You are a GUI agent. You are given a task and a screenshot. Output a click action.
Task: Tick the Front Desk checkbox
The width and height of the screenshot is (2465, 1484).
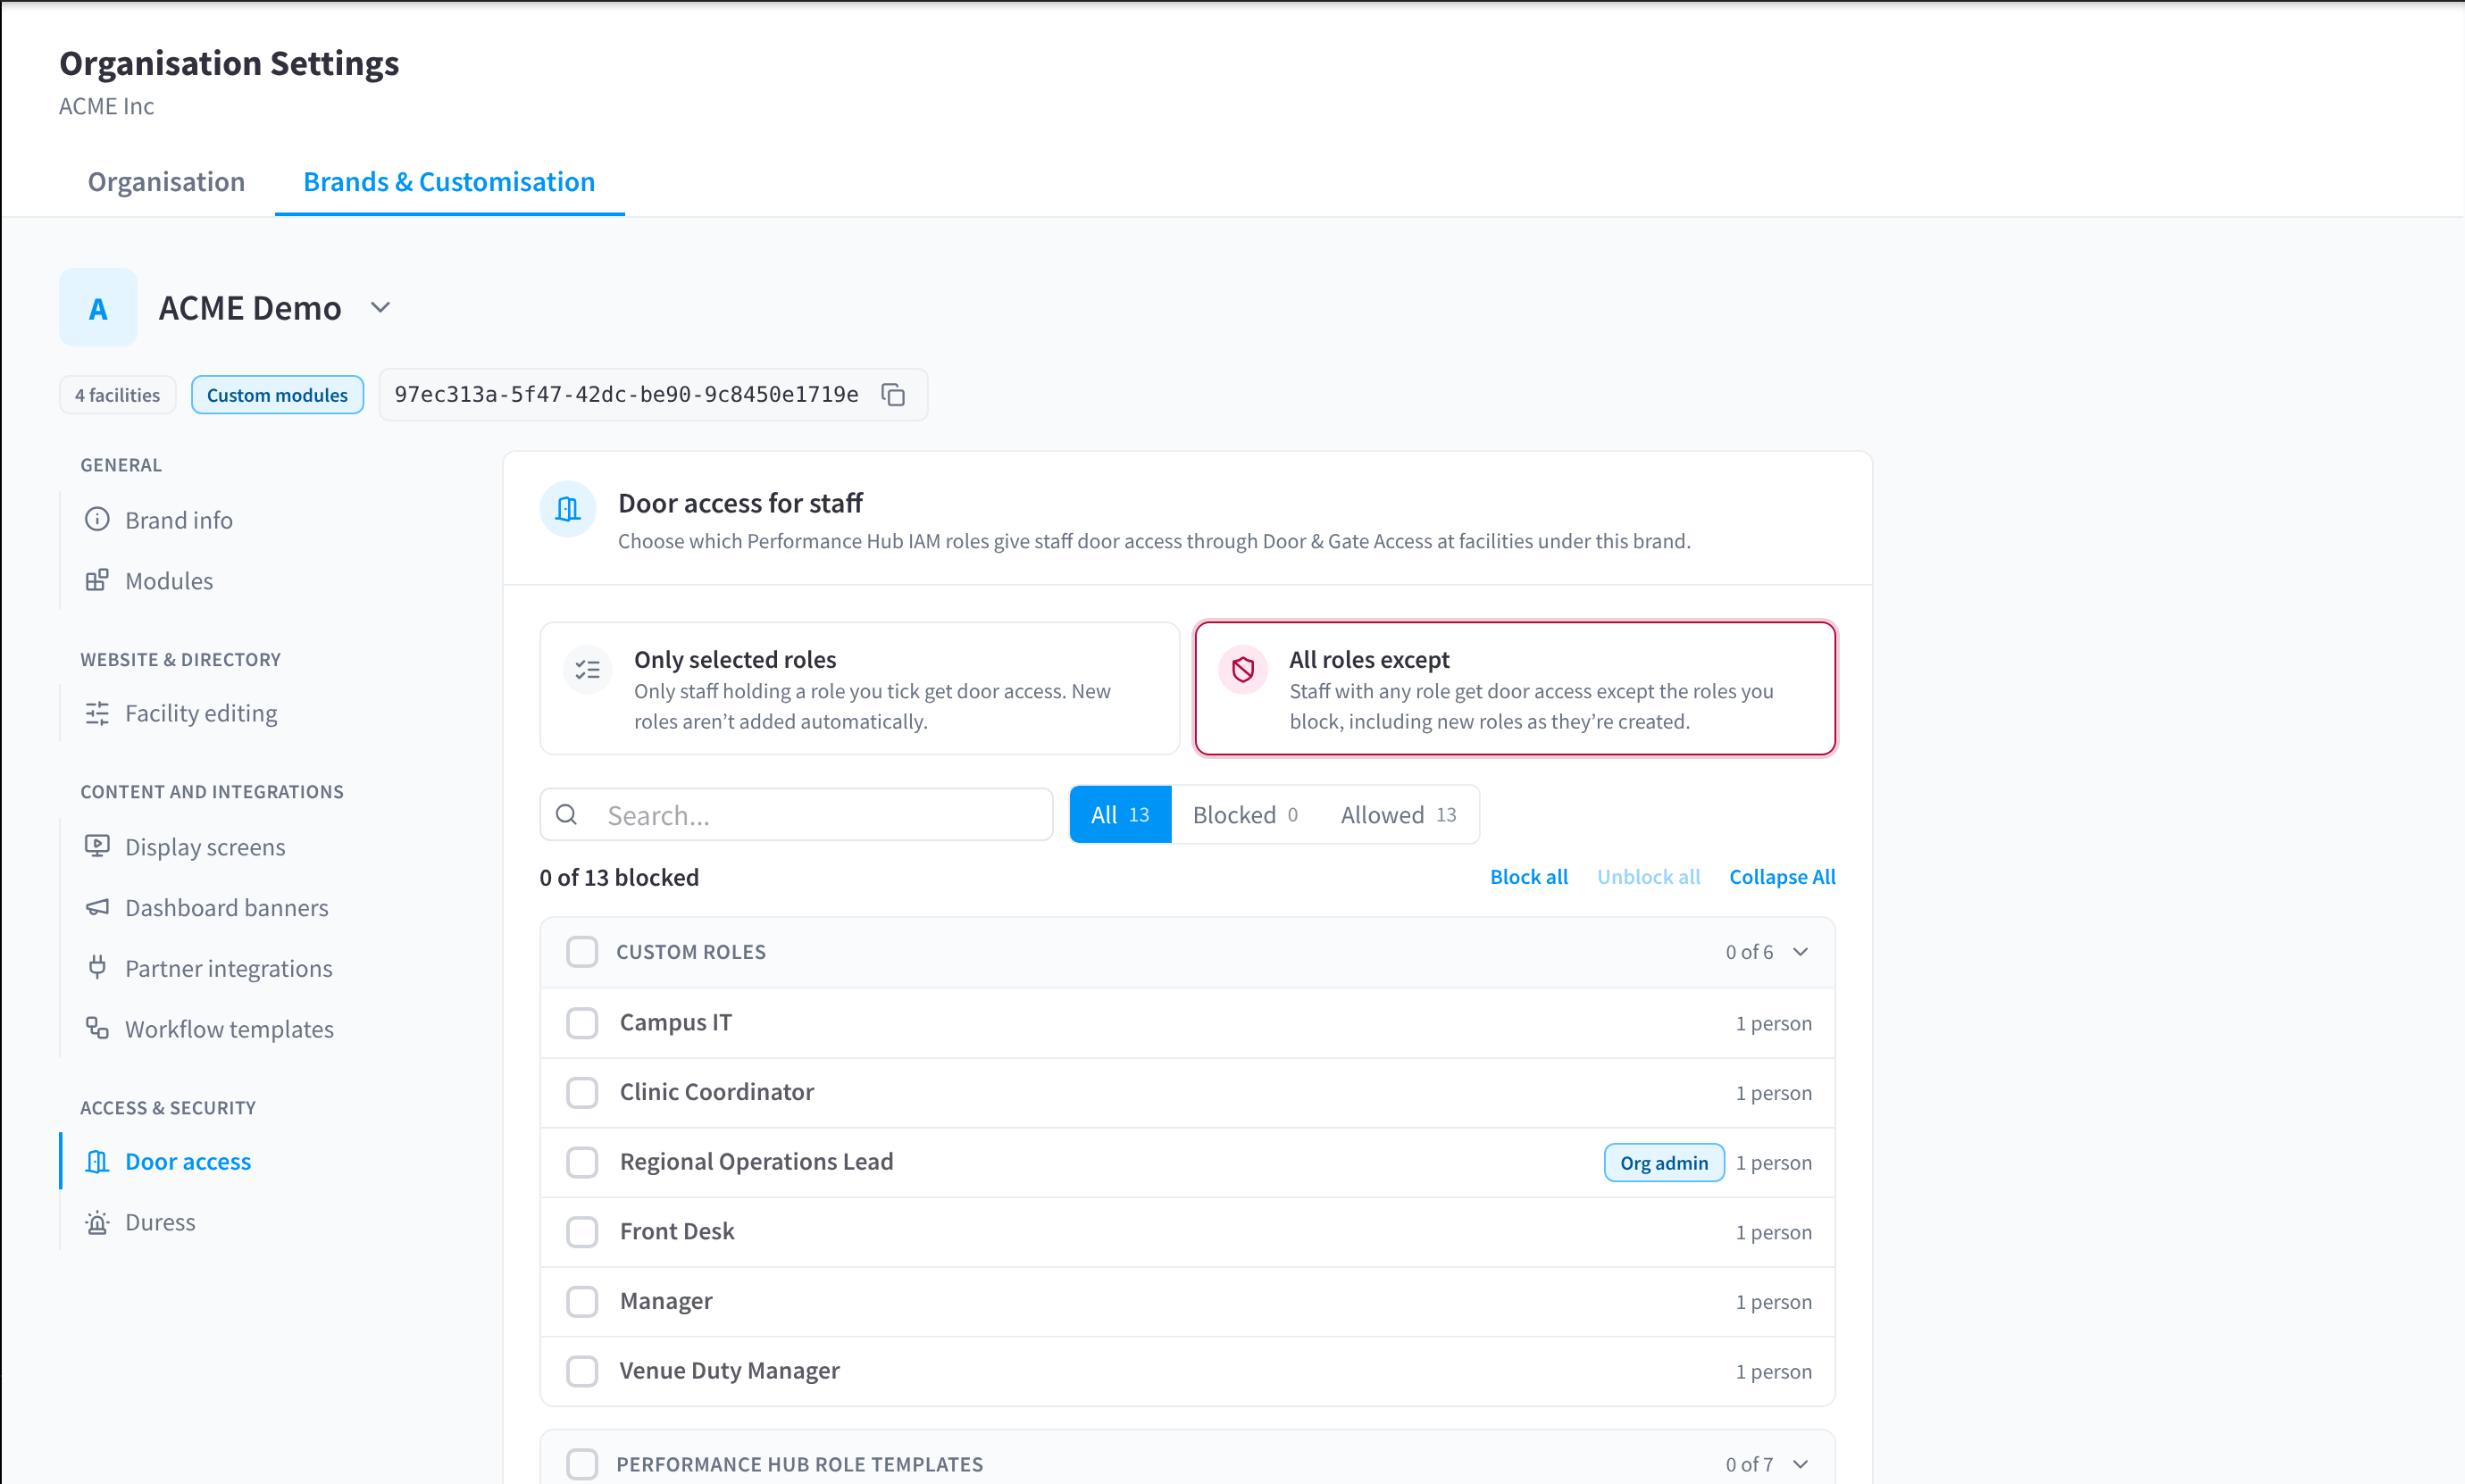pyautogui.click(x=582, y=1232)
